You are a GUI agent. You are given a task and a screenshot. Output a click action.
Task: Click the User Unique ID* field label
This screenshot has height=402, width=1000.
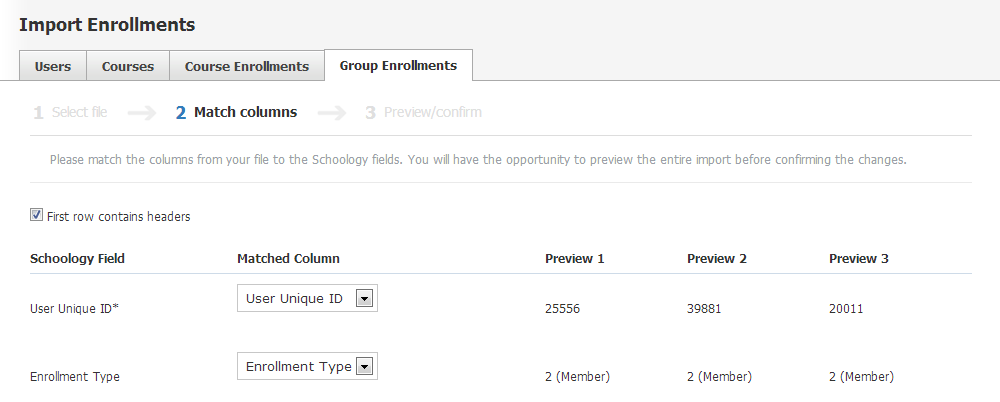click(x=74, y=309)
